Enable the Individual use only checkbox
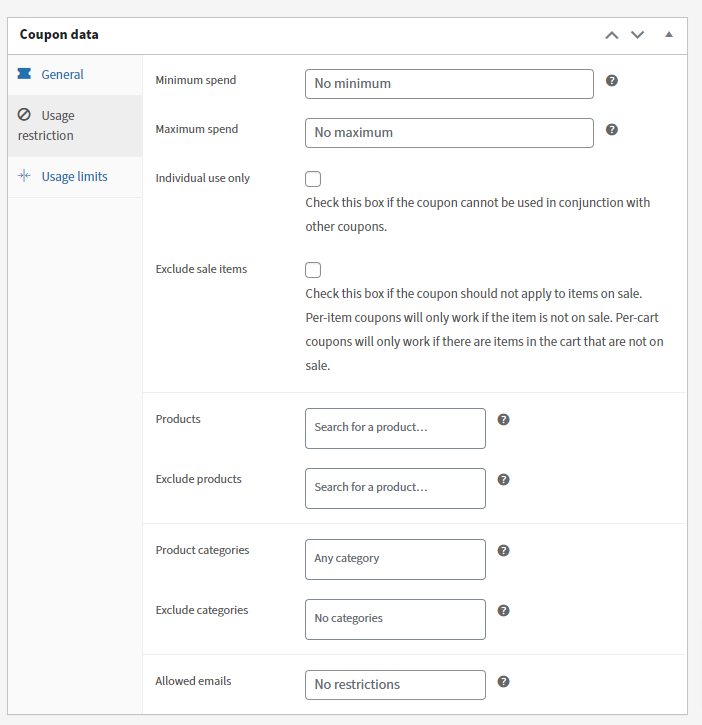The image size is (702, 725). [x=313, y=179]
